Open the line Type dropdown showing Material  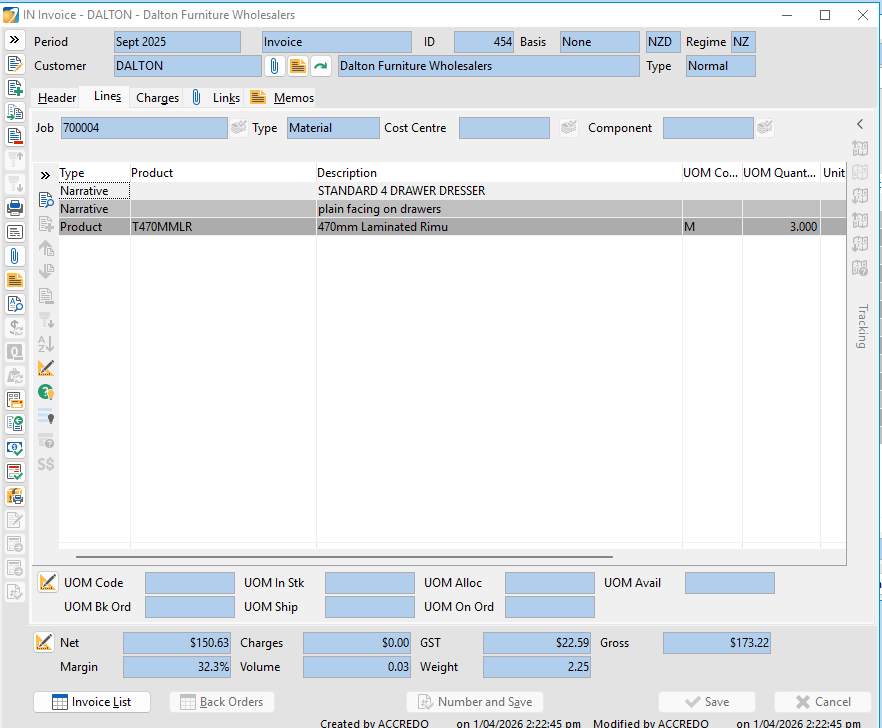pyautogui.click(x=333, y=128)
